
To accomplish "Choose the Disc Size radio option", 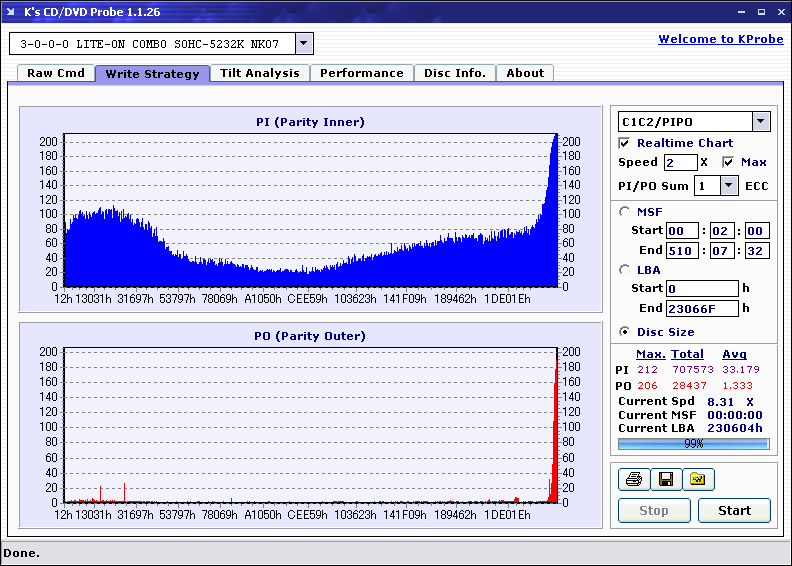I will [x=625, y=332].
